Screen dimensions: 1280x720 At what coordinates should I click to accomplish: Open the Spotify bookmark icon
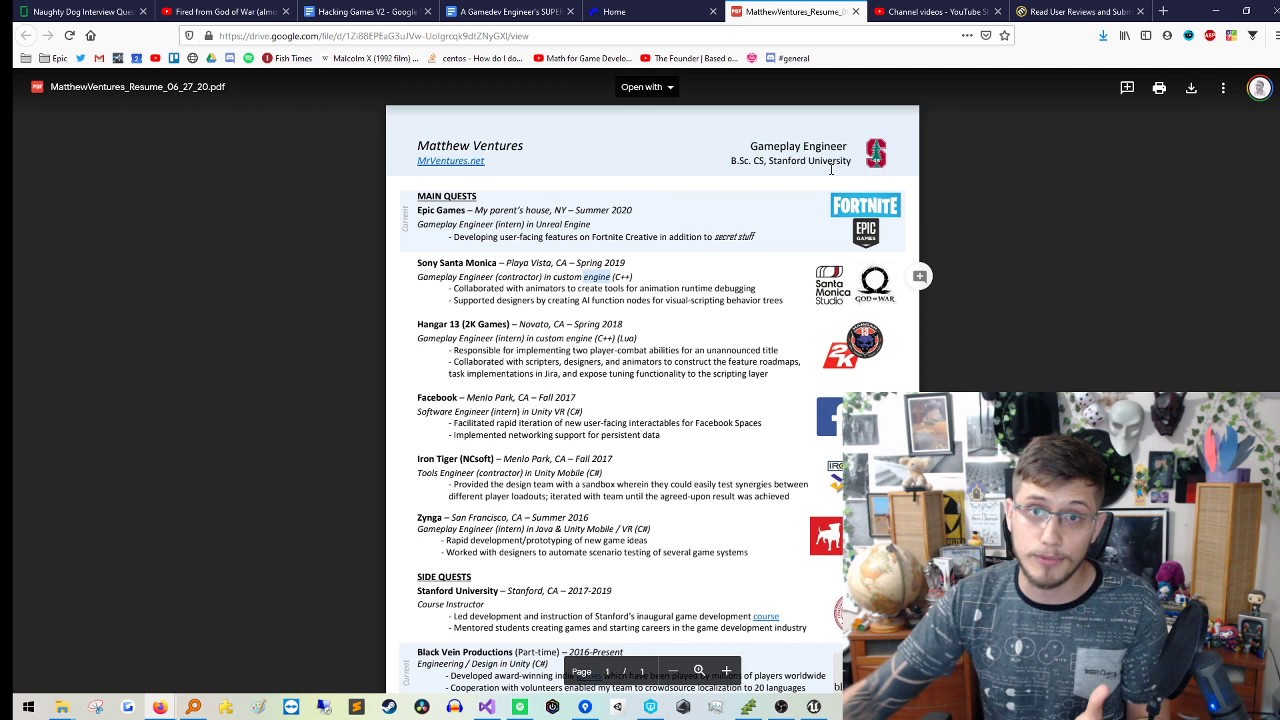tap(248, 58)
